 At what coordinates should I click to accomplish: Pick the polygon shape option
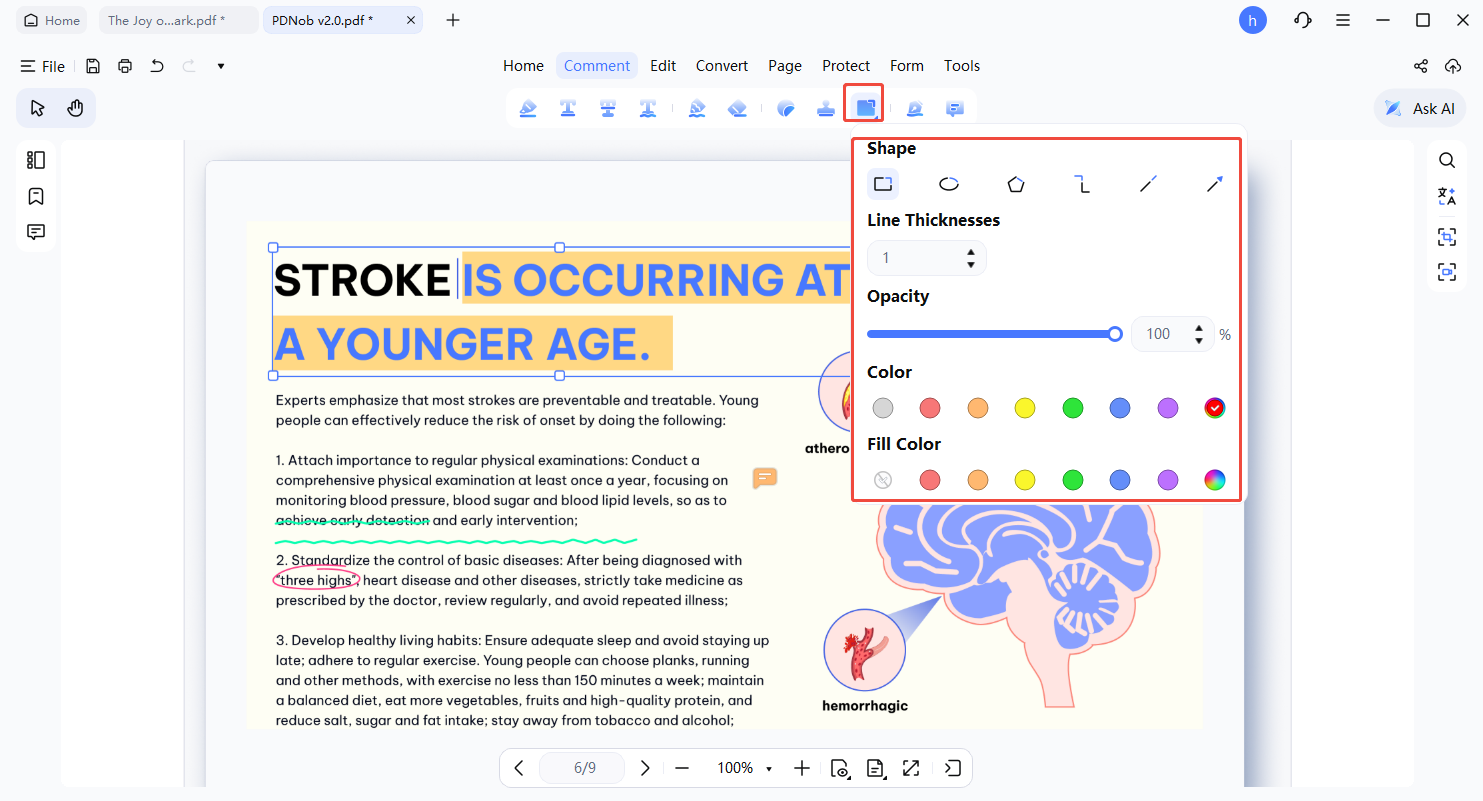(1015, 184)
